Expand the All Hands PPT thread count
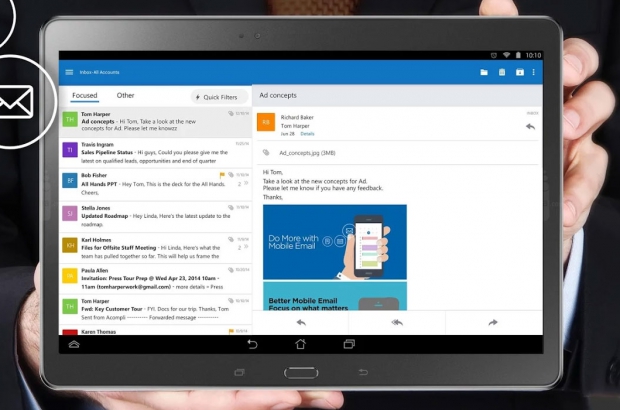This screenshot has height=410, width=620. coord(241,184)
